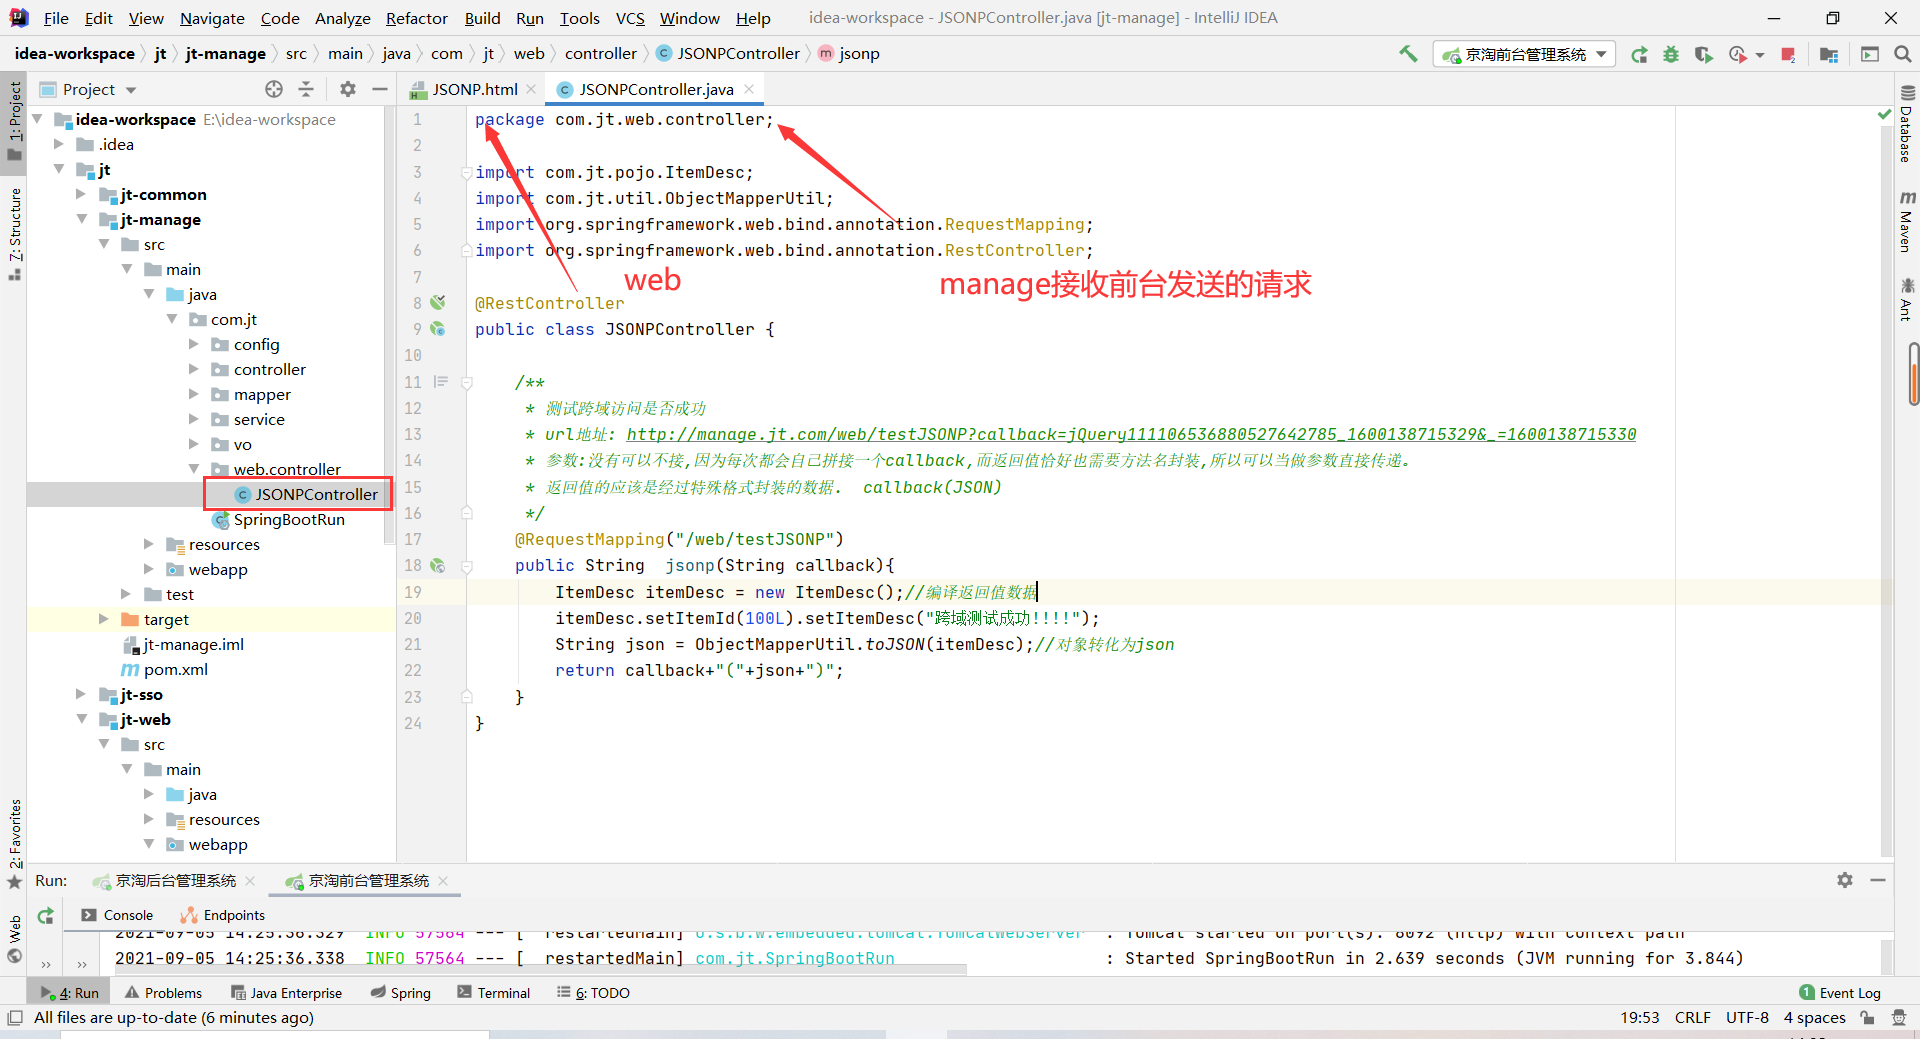Open the Structure side tool window
Viewport: 1920px width, 1039px height.
pyautogui.click(x=14, y=233)
